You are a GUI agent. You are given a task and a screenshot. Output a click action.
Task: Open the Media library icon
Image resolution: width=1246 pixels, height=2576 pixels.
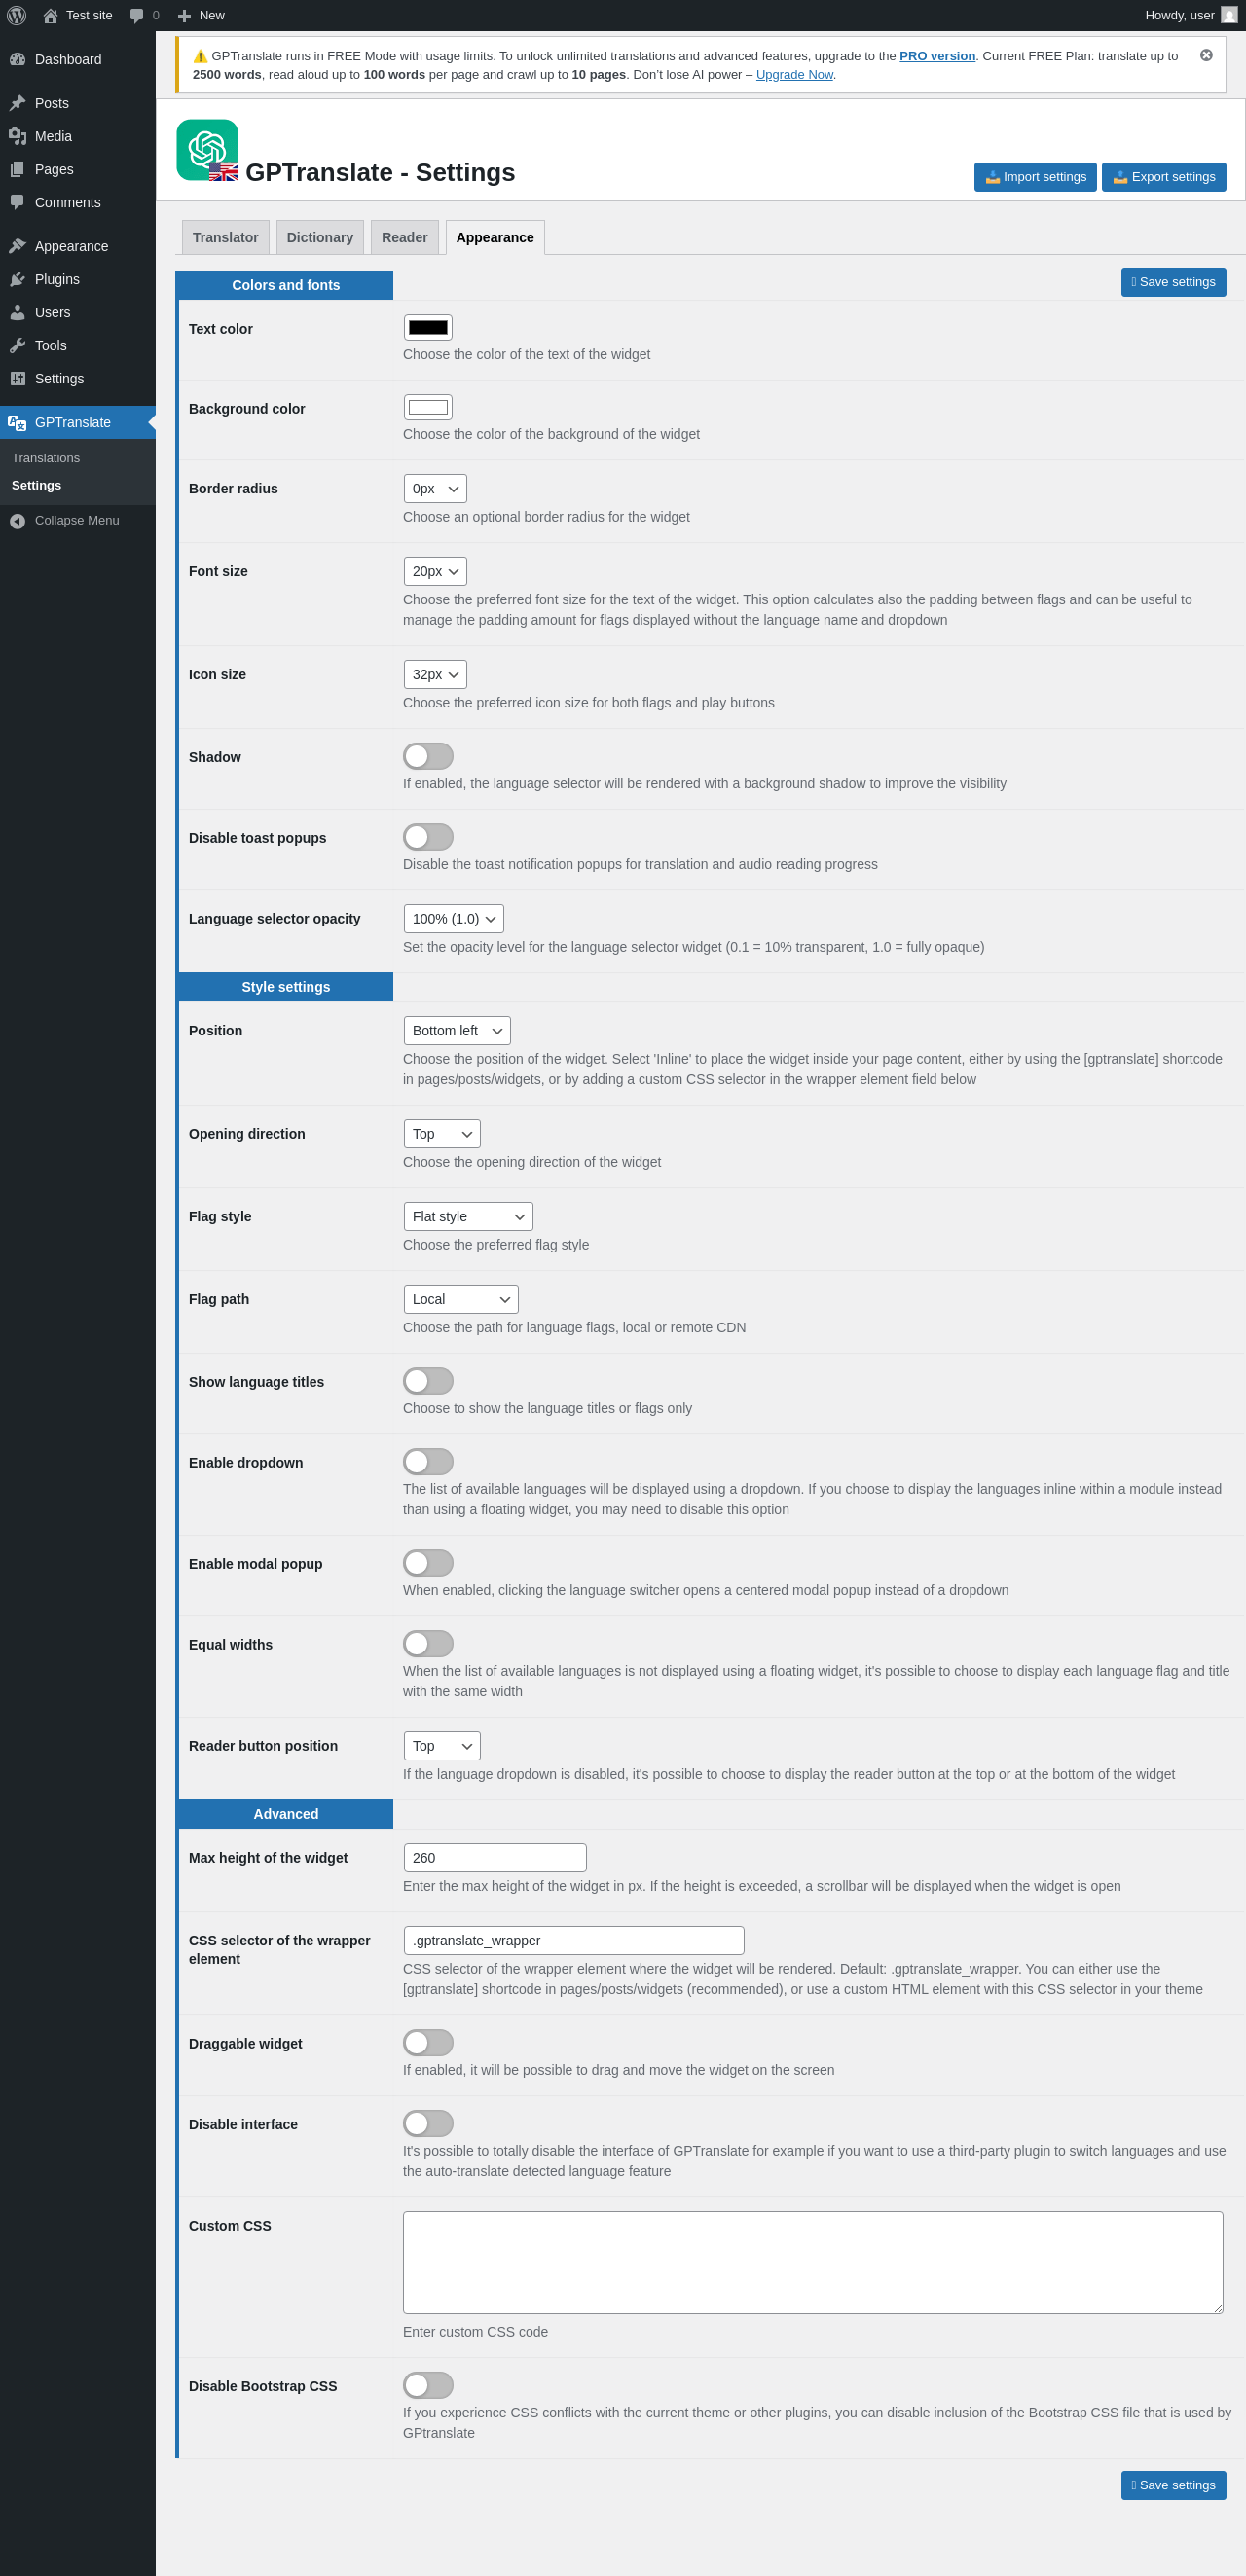point(17,136)
